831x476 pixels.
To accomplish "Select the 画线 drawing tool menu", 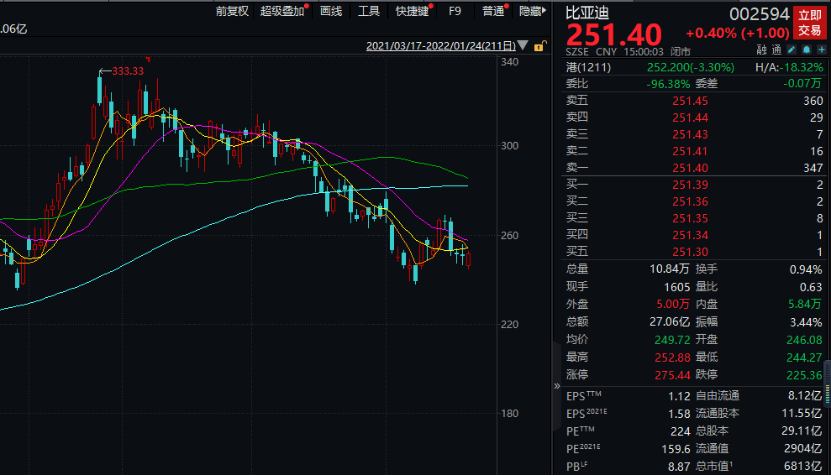I will coord(331,11).
